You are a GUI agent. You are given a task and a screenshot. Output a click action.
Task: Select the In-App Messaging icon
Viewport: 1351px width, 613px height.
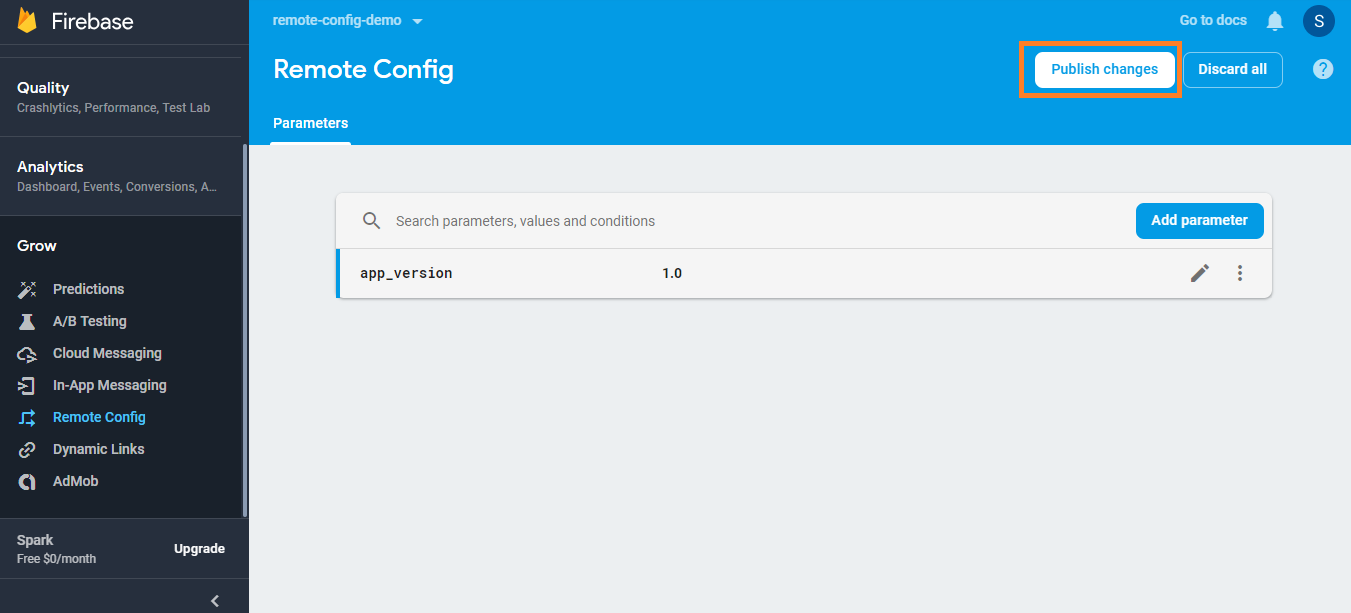pyautogui.click(x=26, y=385)
